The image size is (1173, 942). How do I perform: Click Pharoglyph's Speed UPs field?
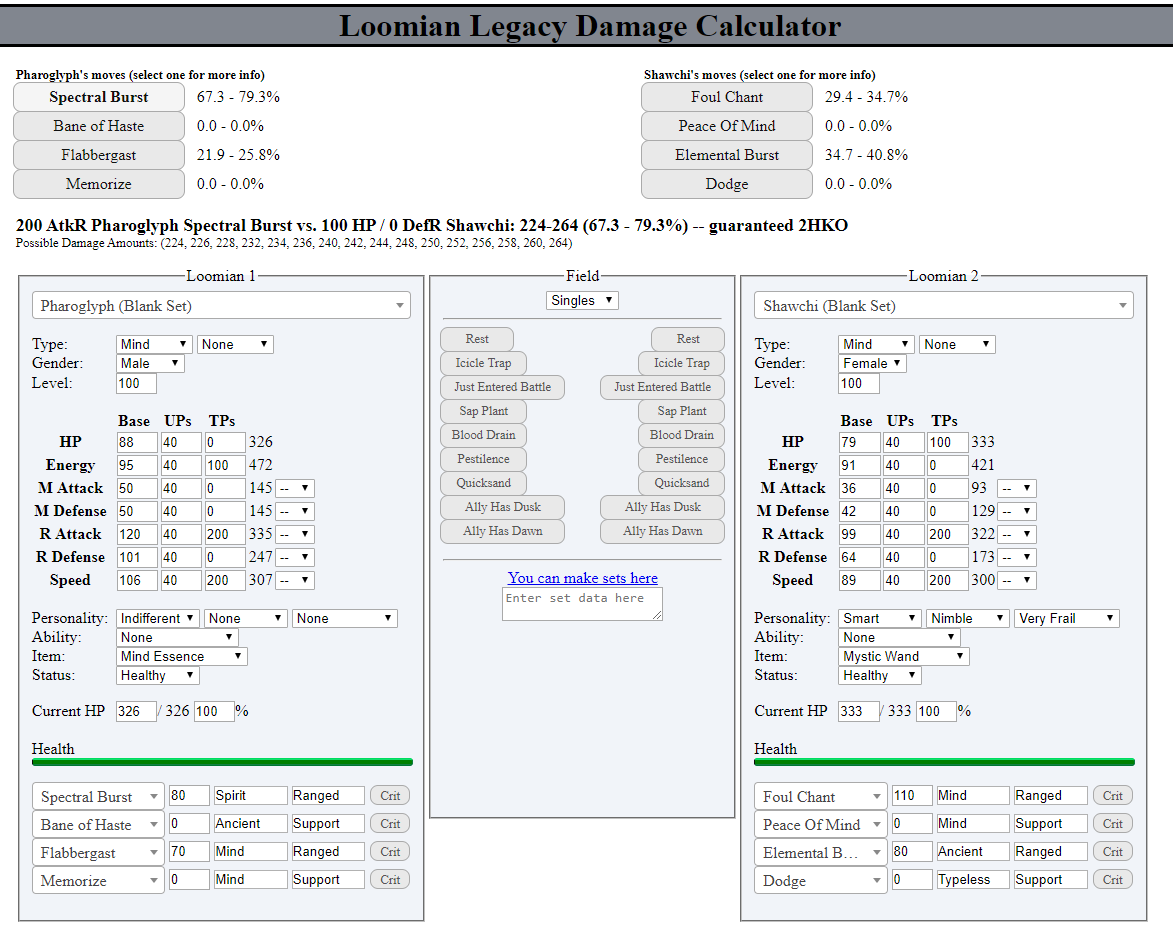point(181,580)
